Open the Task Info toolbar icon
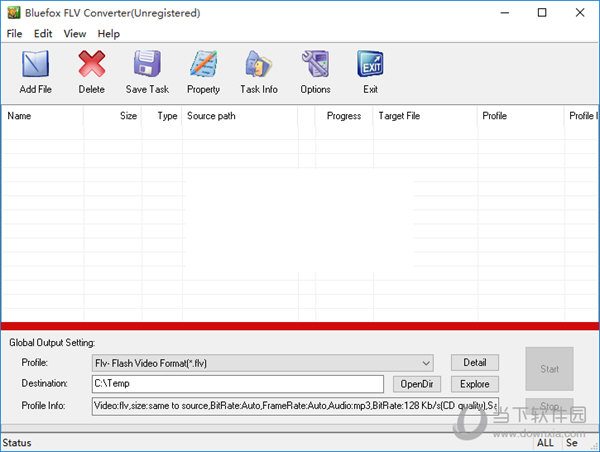Viewport: 600px width, 452px height. pyautogui.click(x=259, y=64)
